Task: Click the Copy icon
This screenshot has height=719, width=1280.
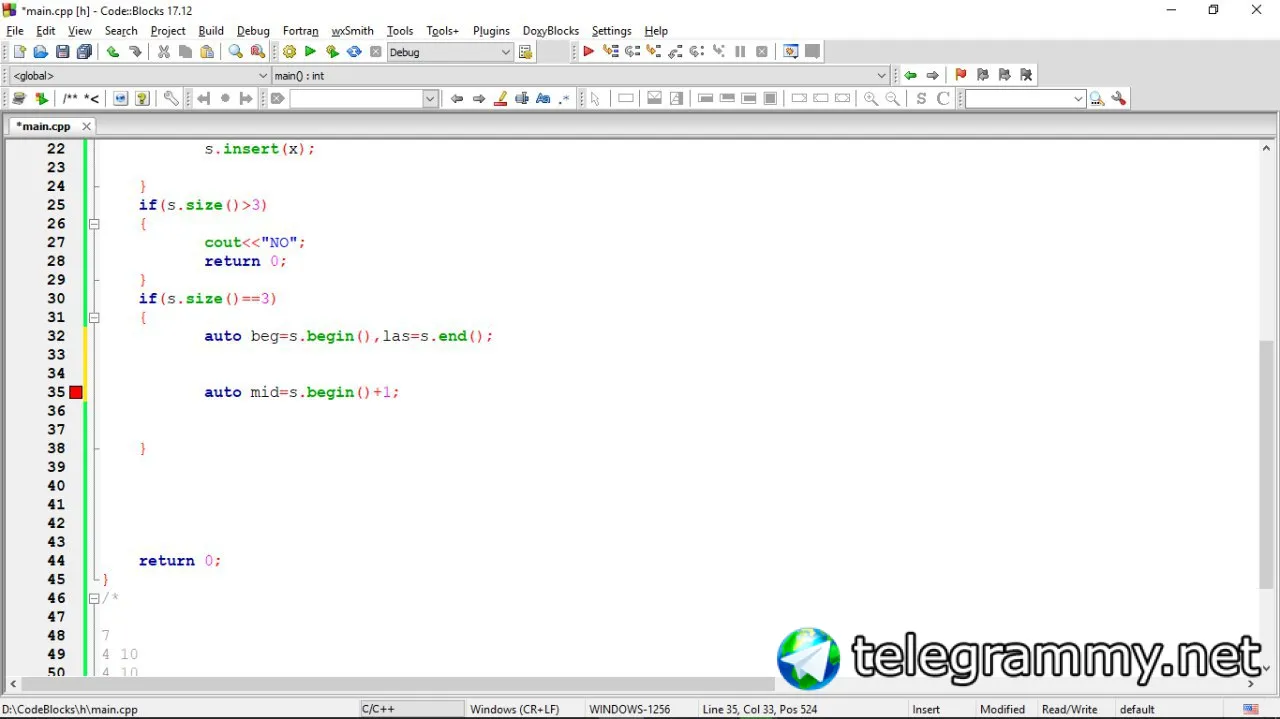Action: 186,52
